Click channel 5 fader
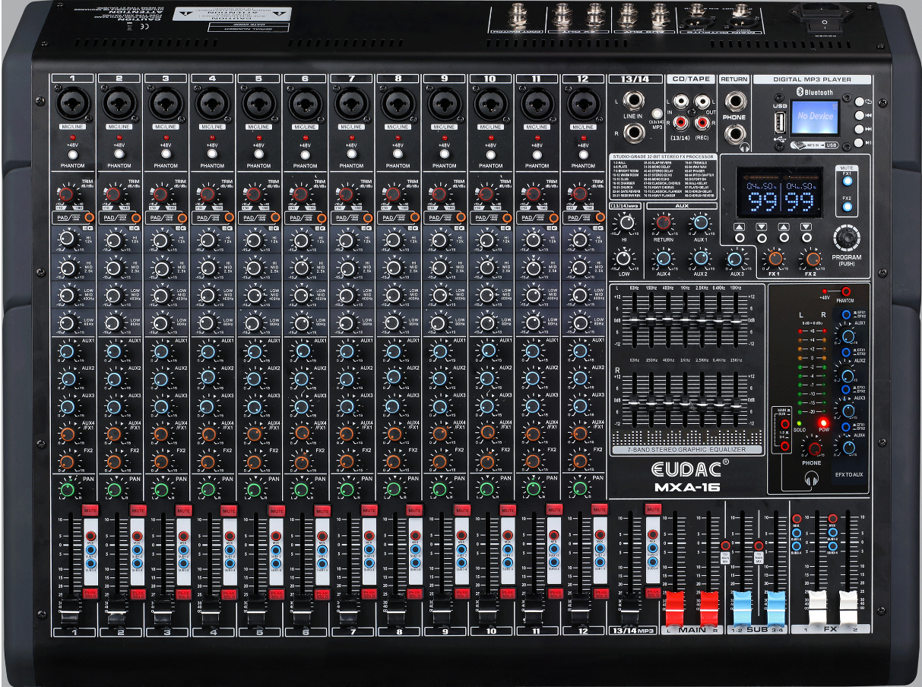This screenshot has width=922, height=687. pos(255,611)
